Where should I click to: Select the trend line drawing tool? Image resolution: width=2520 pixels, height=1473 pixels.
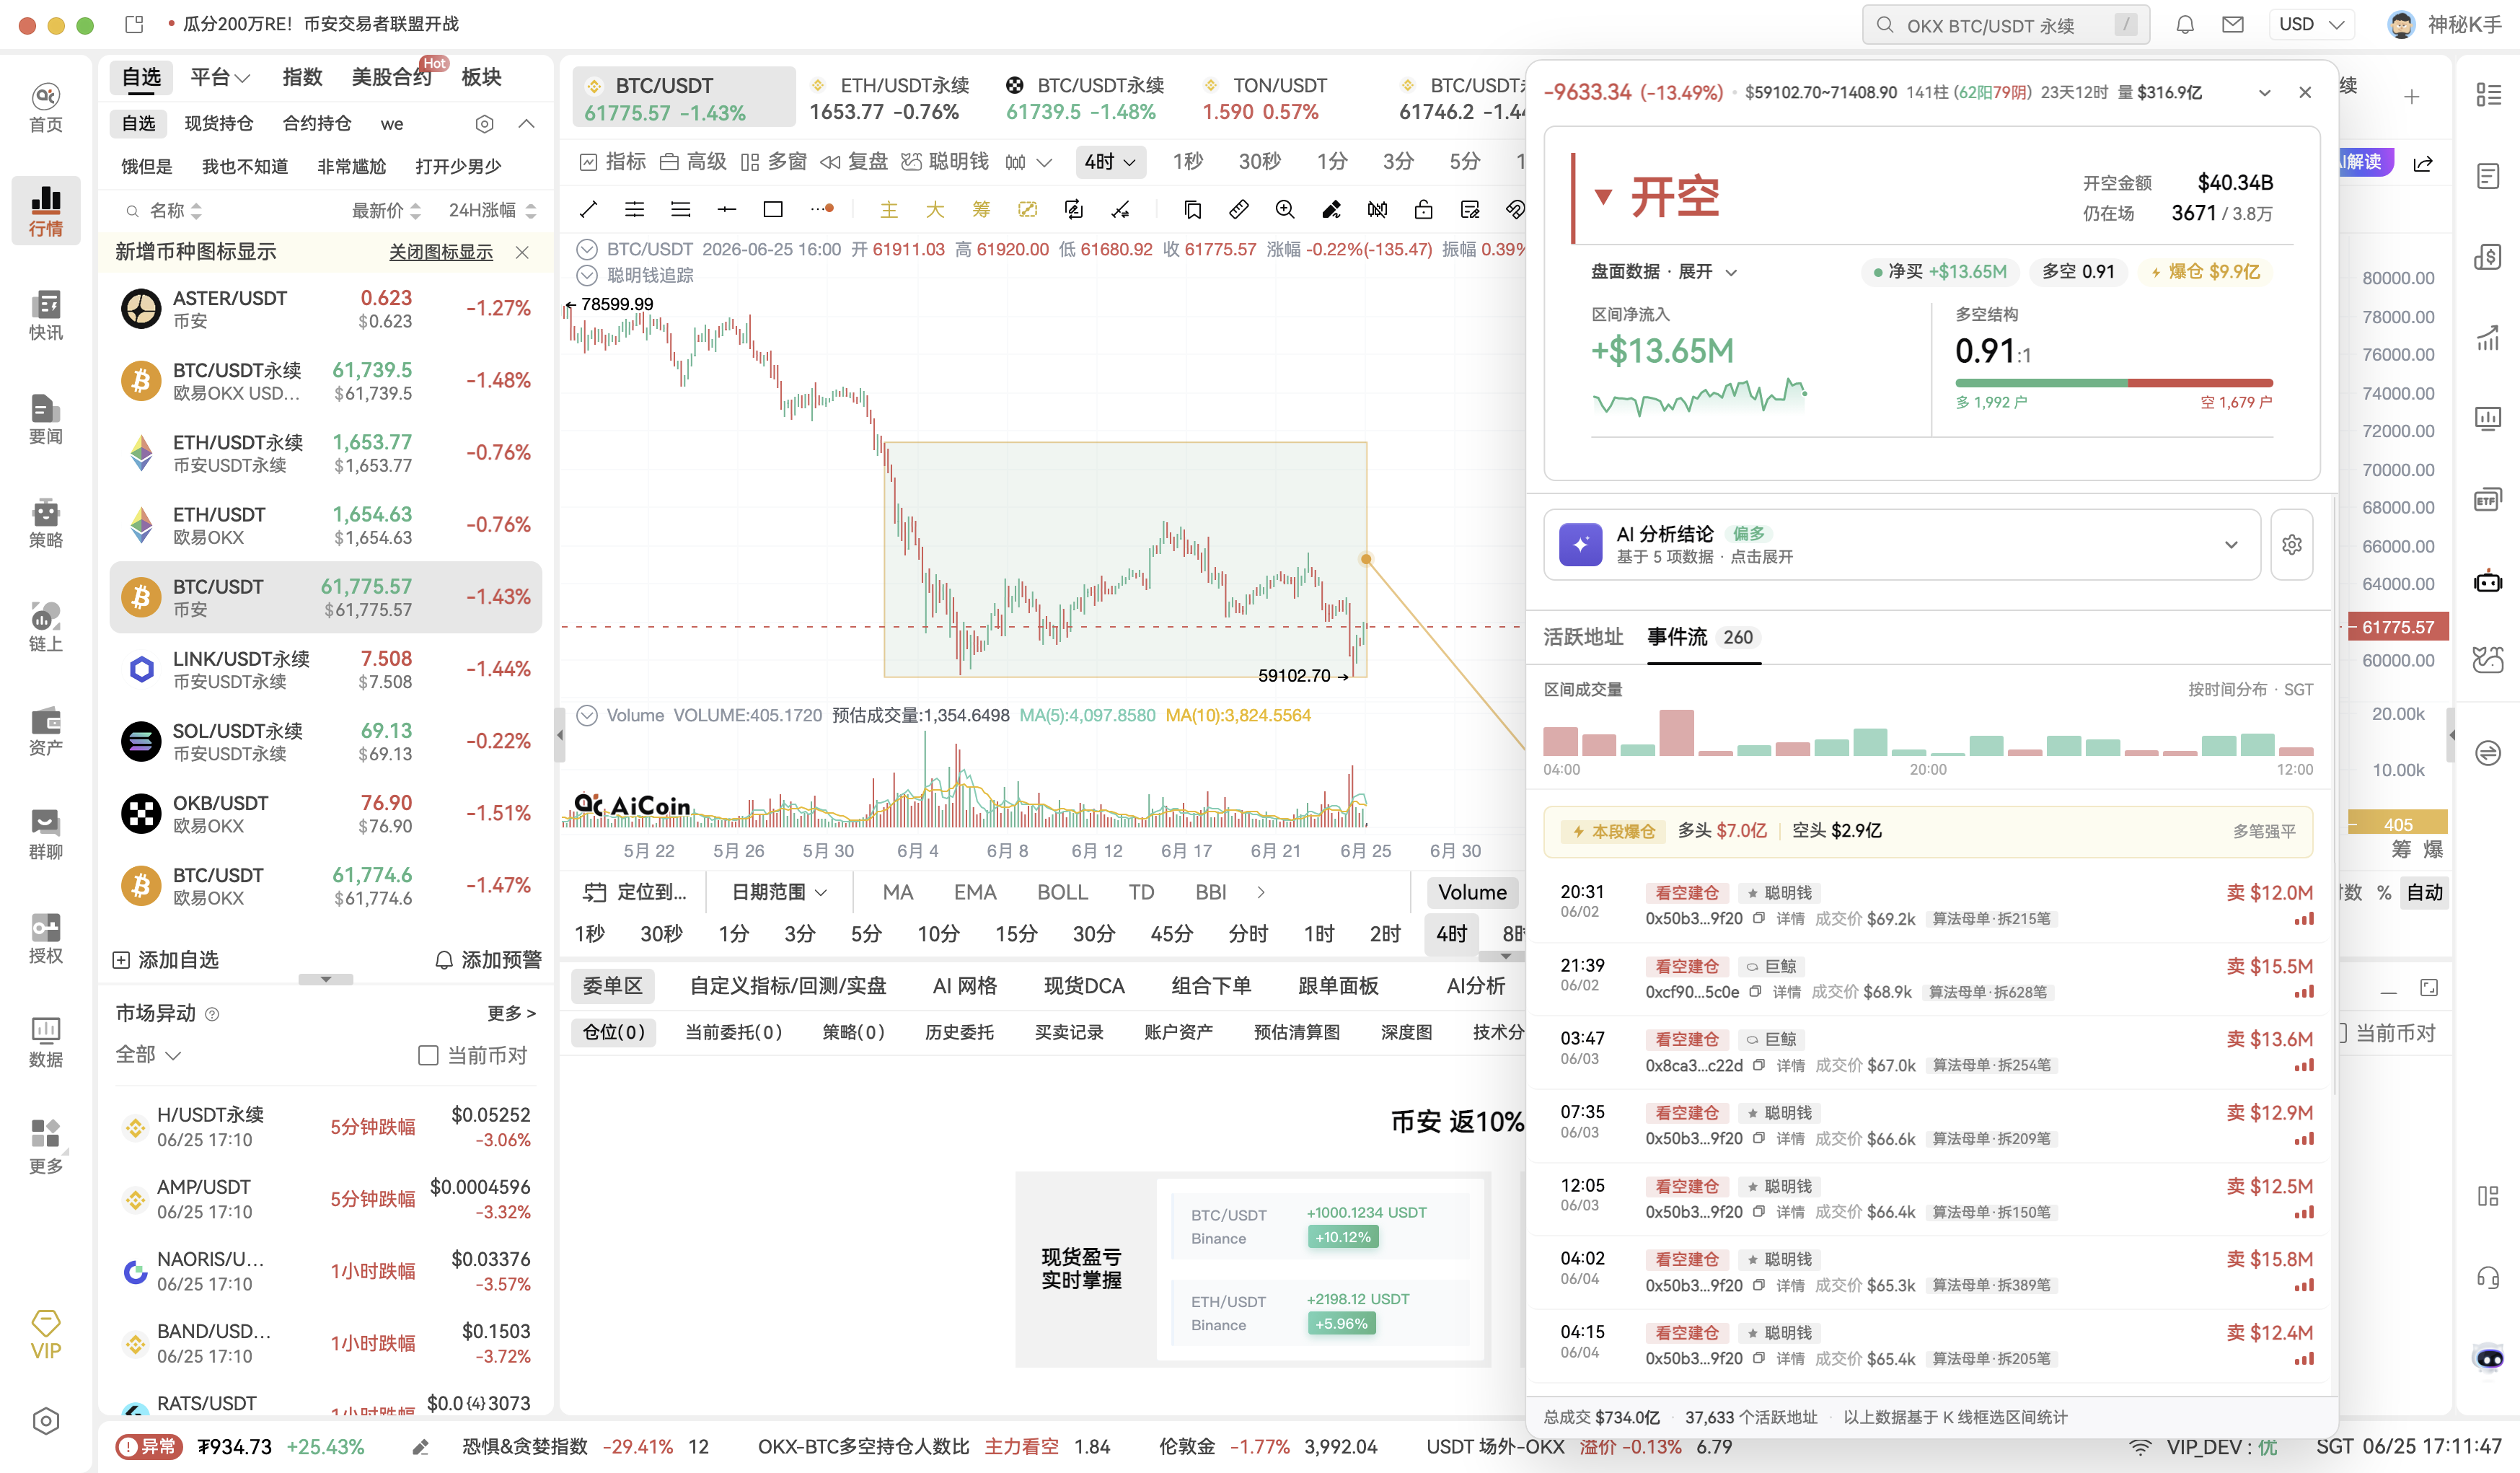point(588,209)
